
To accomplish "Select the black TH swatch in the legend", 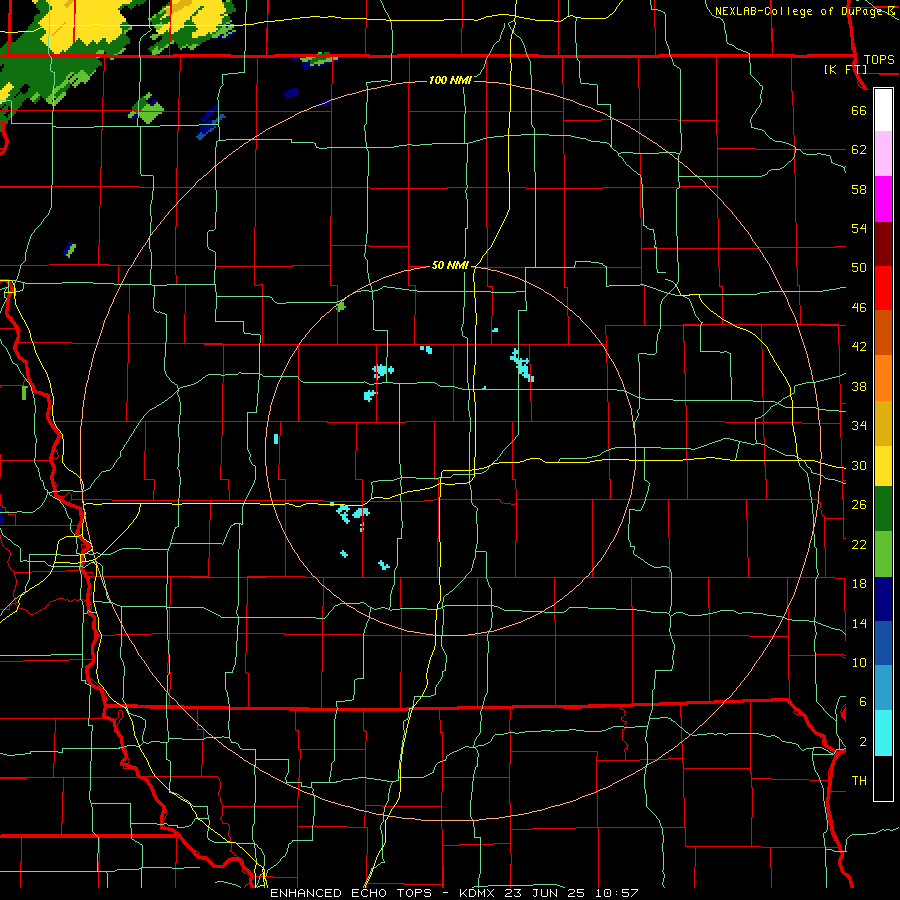I will pyautogui.click(x=883, y=778).
